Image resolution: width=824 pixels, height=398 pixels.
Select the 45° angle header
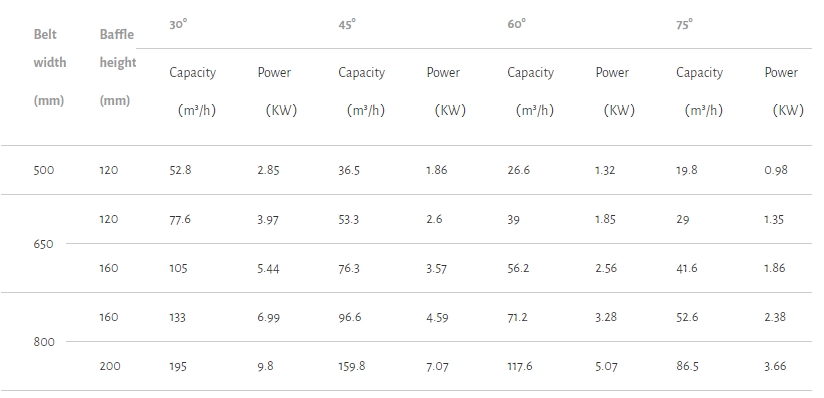tap(347, 24)
